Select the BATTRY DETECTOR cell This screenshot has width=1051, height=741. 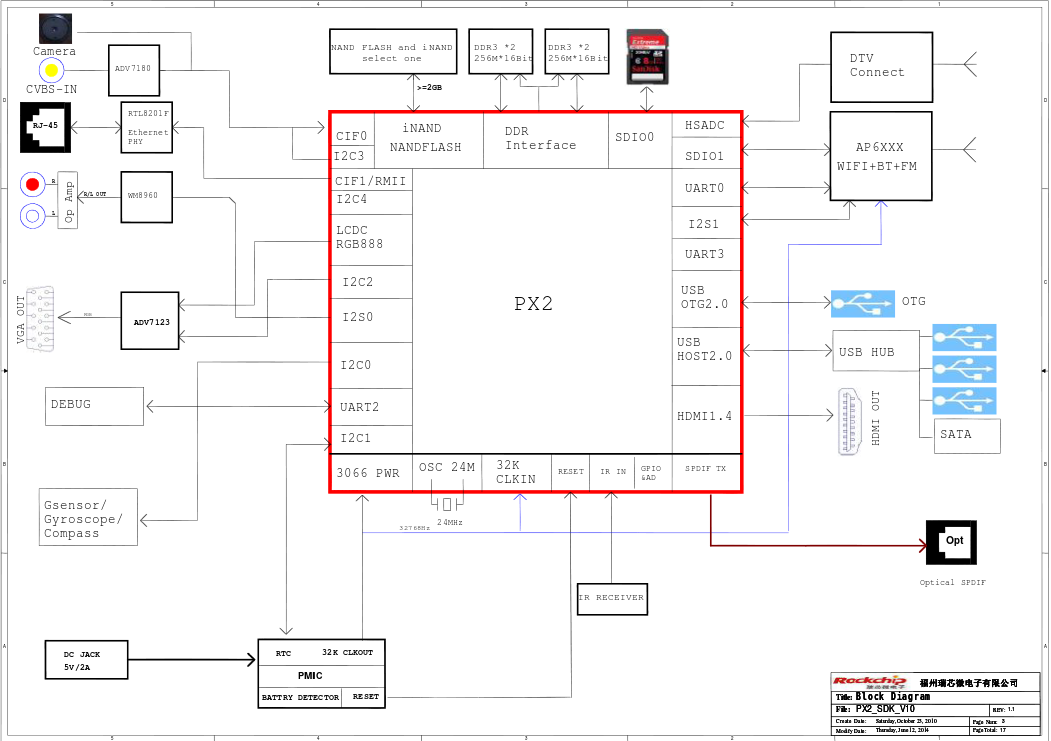[300, 697]
